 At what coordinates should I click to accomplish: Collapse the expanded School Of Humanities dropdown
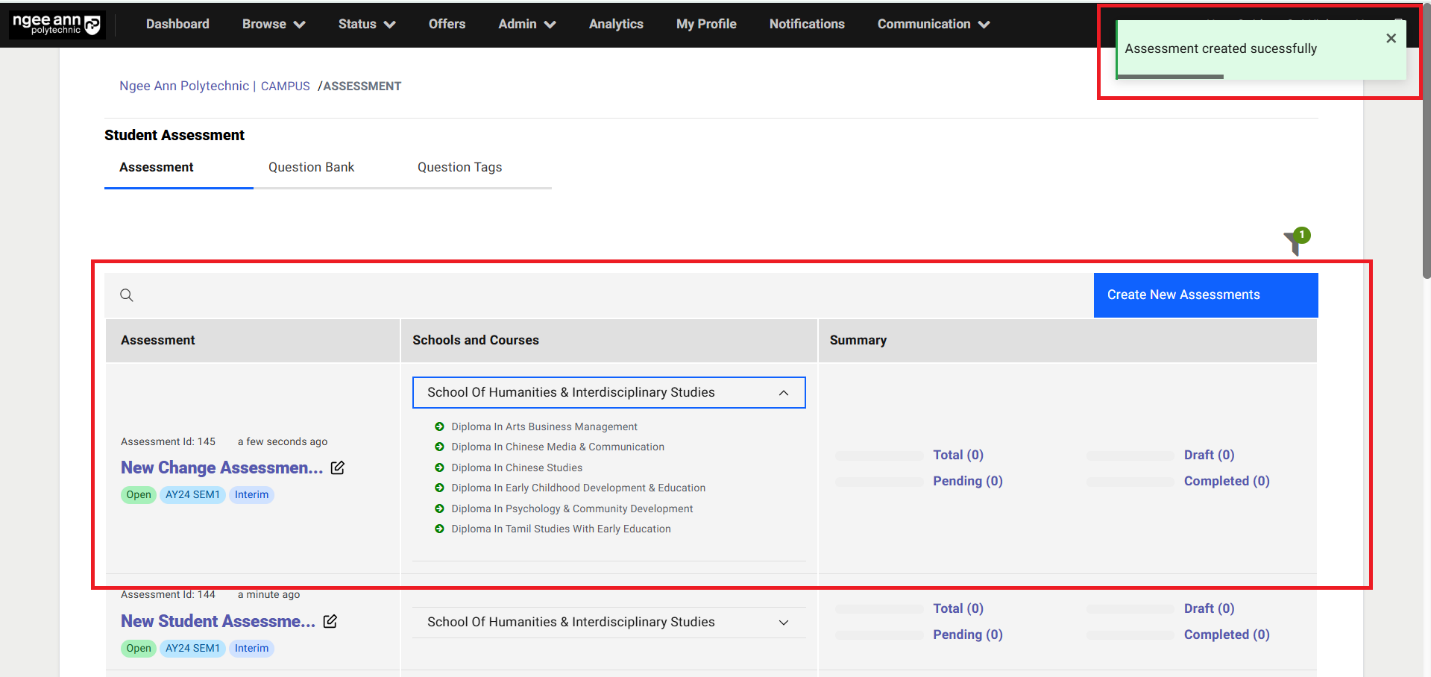point(784,393)
